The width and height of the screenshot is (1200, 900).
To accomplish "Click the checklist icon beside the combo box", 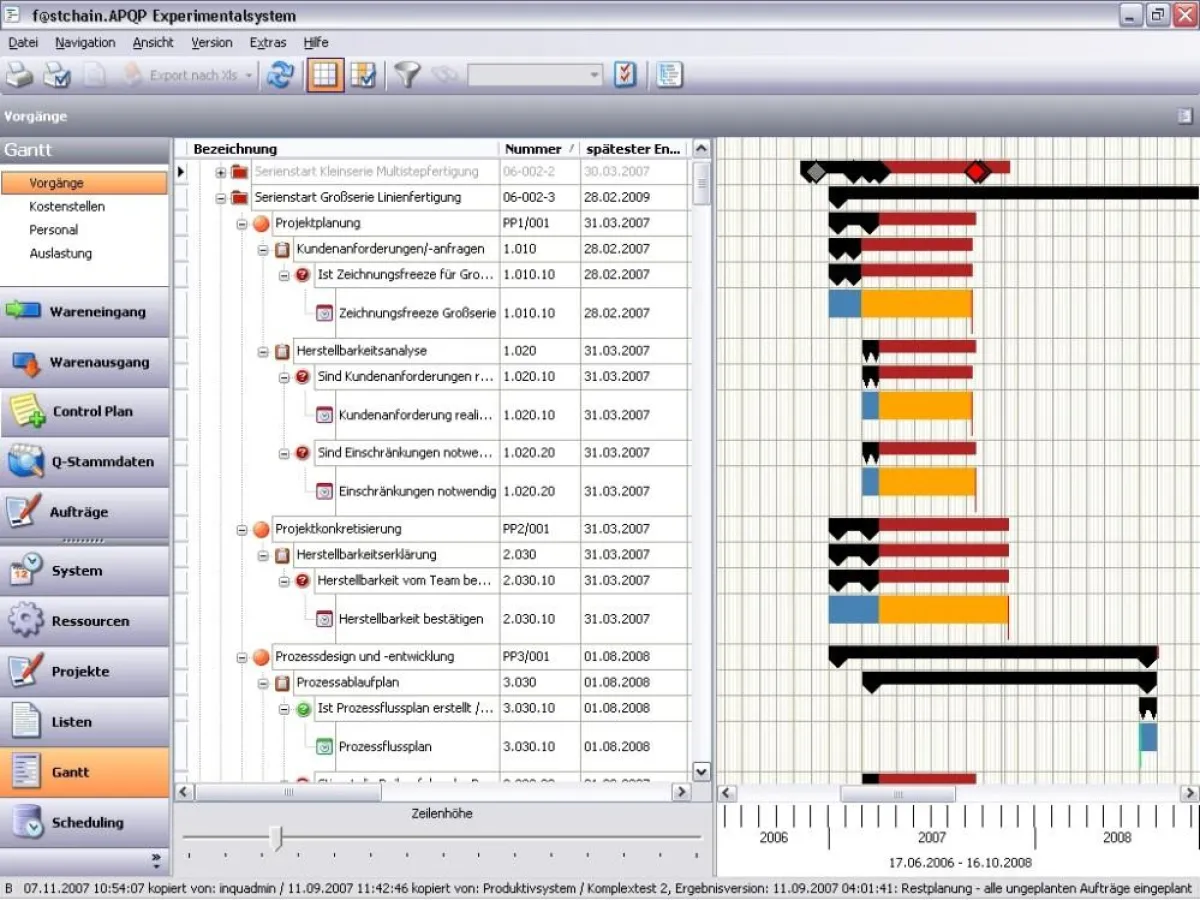I will [x=625, y=75].
